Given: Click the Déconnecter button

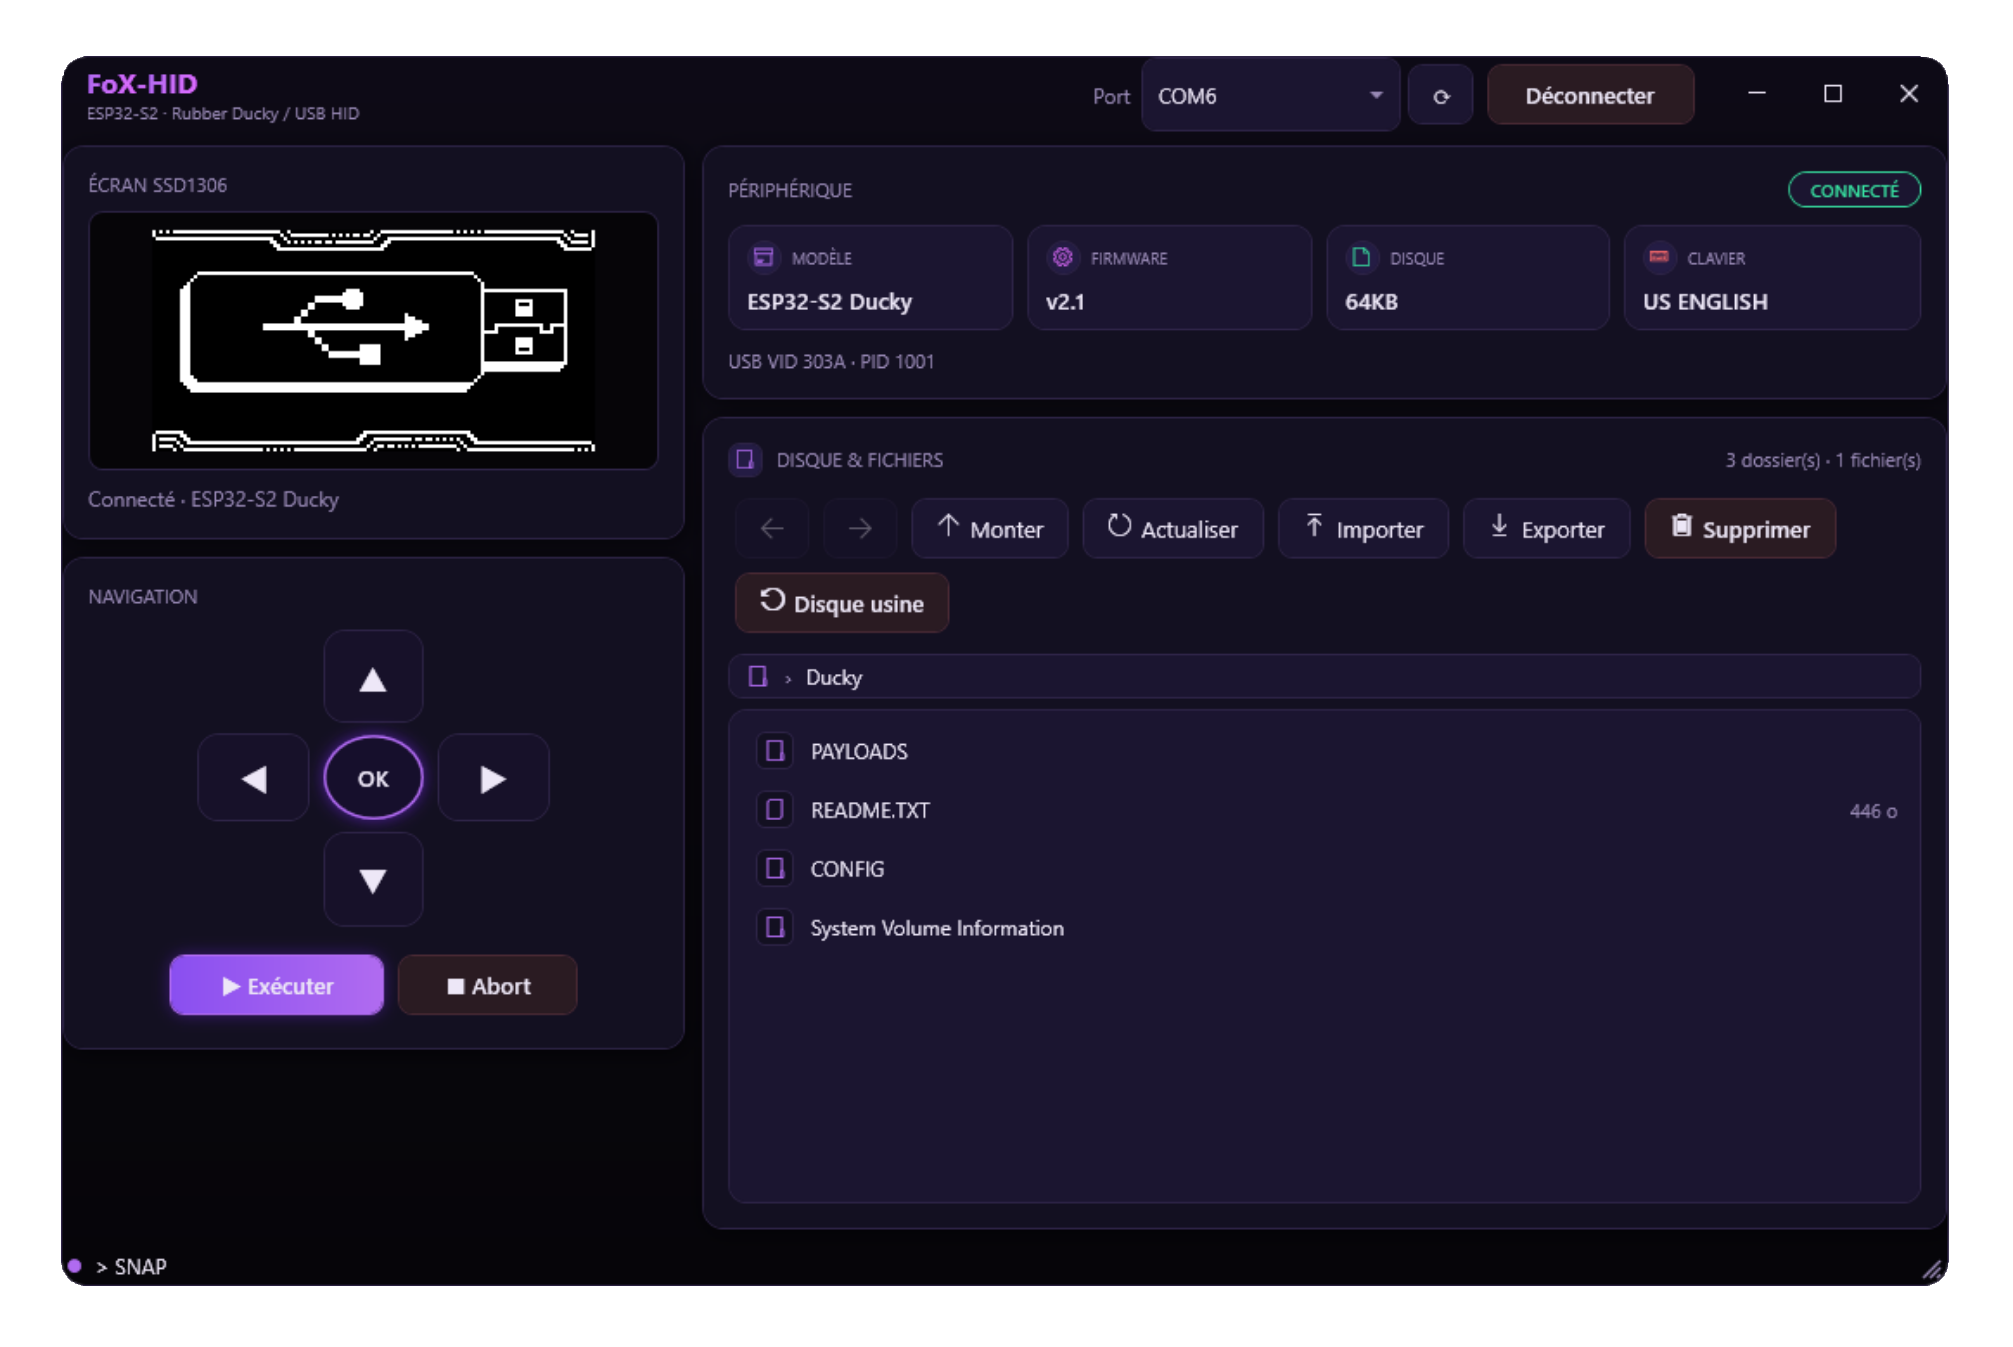Looking at the screenshot, I should coord(1590,96).
